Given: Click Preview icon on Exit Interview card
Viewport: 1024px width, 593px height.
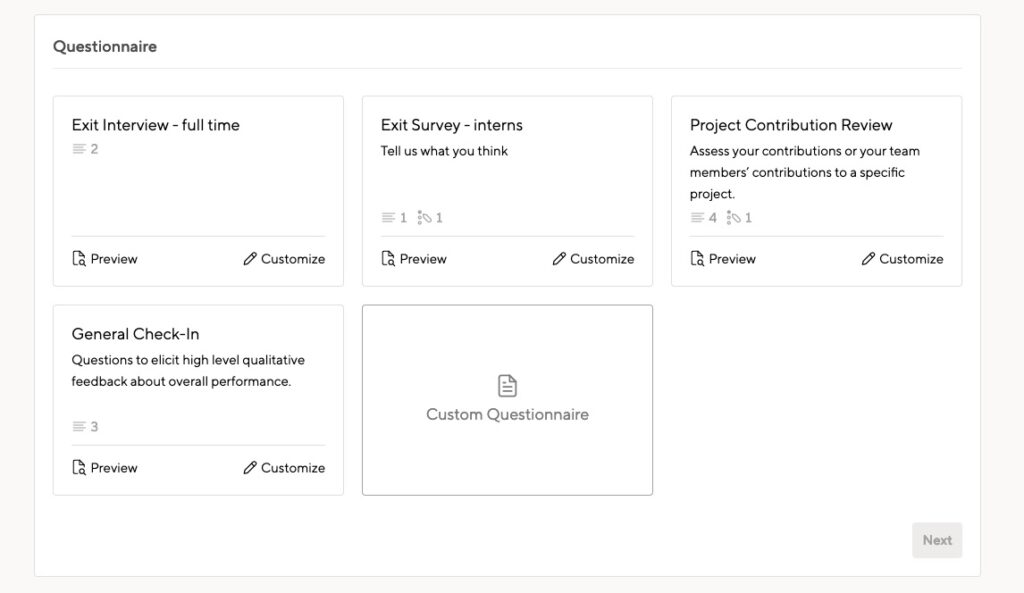Looking at the screenshot, I should click(x=79, y=259).
